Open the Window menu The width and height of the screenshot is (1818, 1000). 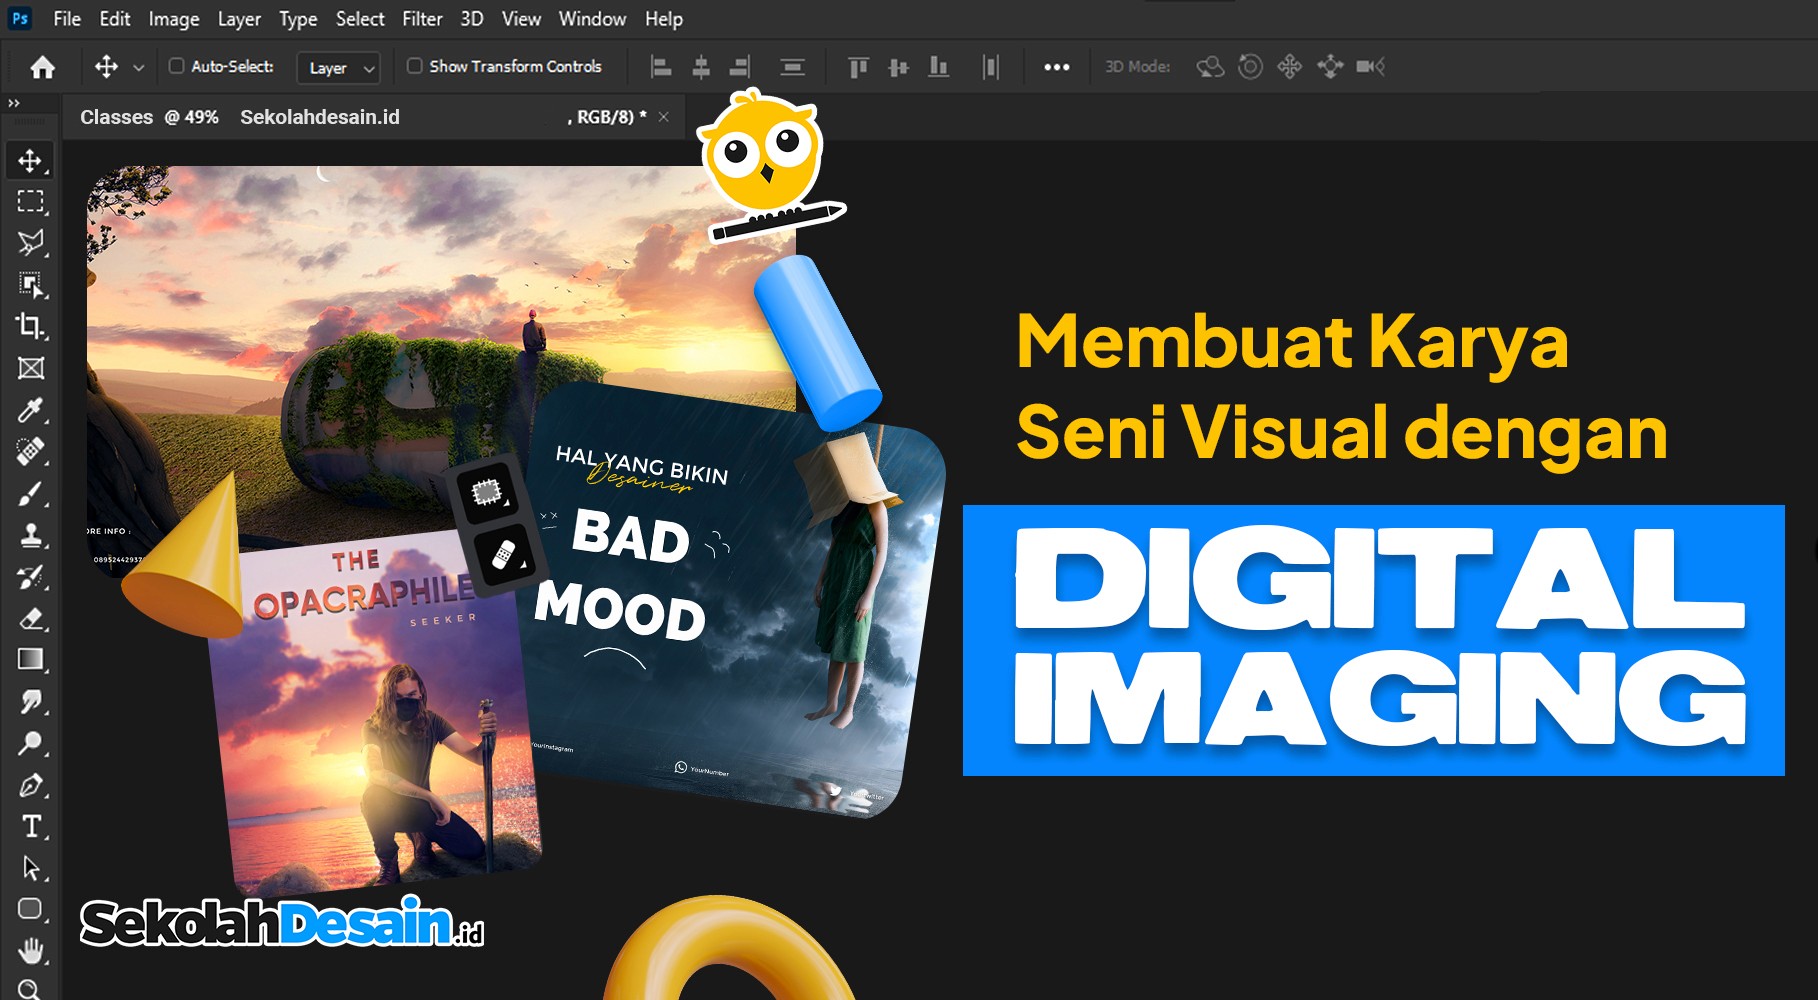(592, 19)
